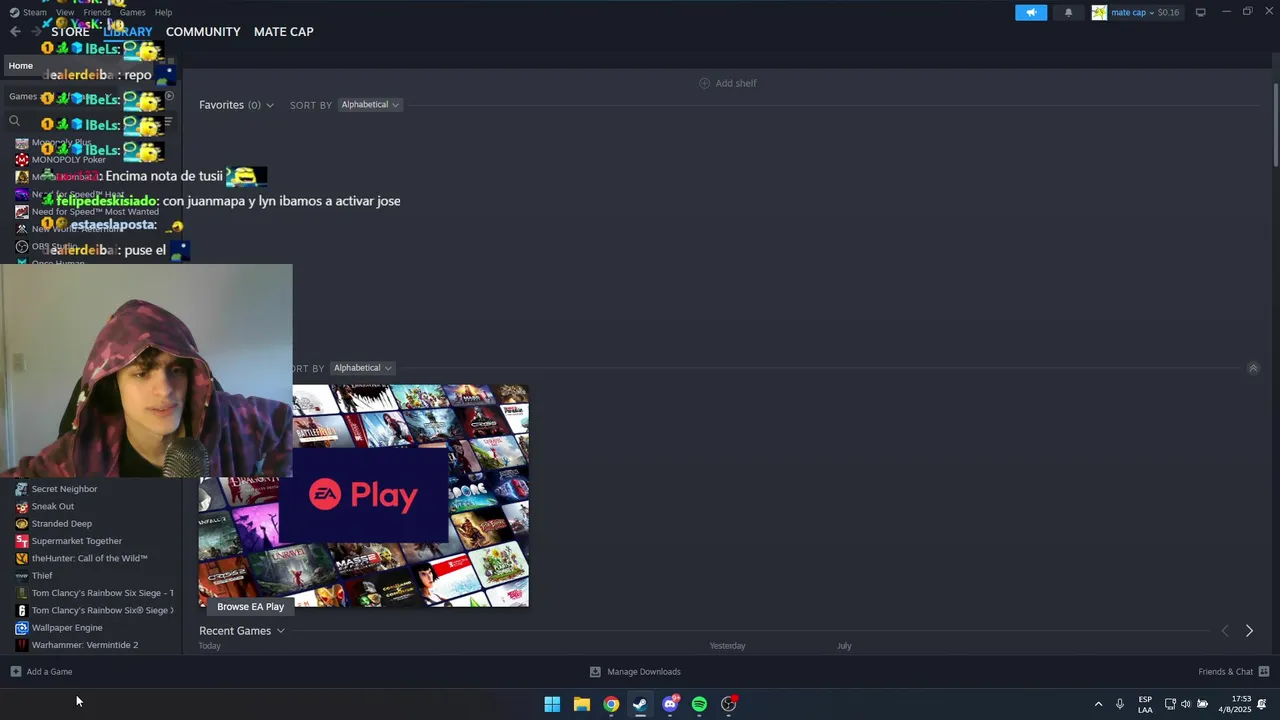1280x720 pixels.
Task: Switch to the STORE tab
Action: coord(70,32)
